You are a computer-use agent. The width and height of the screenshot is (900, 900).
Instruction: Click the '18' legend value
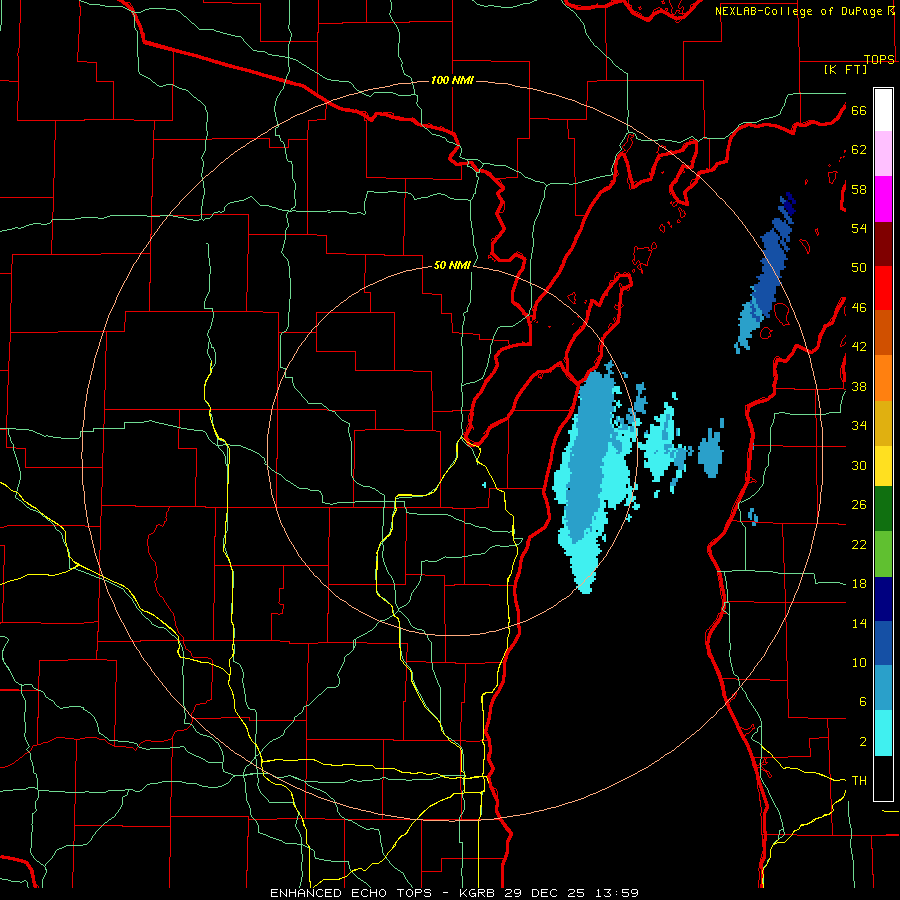point(859,584)
